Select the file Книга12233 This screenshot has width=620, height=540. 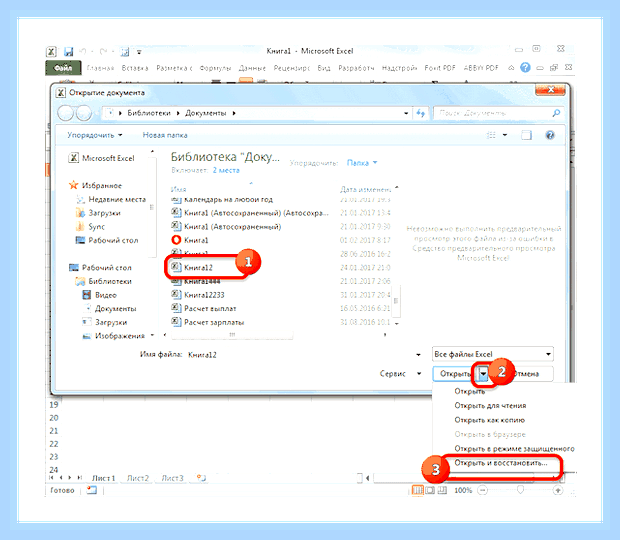pyautogui.click(x=198, y=295)
